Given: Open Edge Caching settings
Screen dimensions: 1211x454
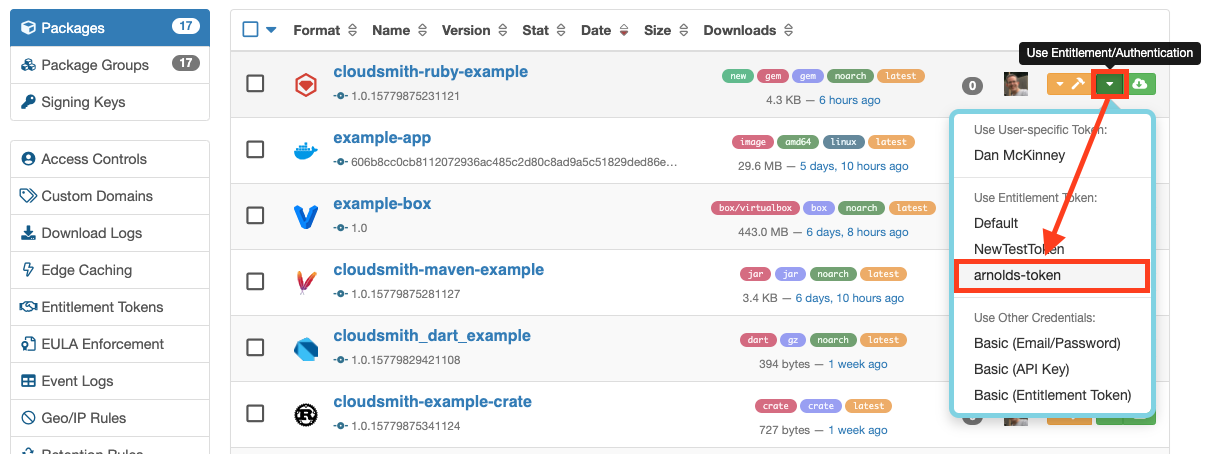Looking at the screenshot, I should pyautogui.click(x=110, y=270).
